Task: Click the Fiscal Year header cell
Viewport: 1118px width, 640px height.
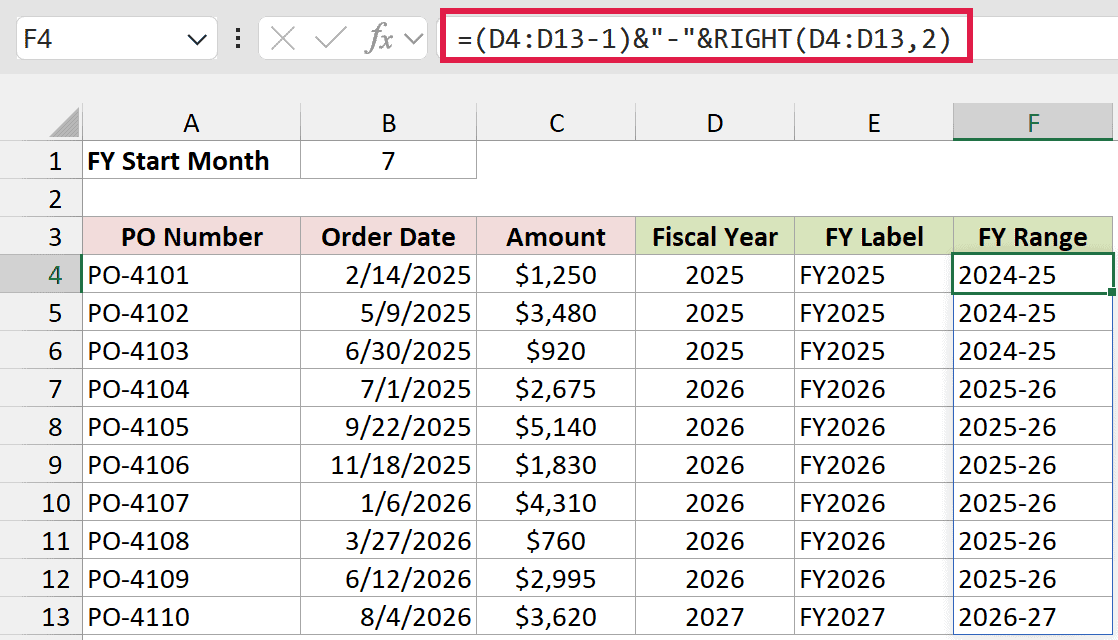Action: pyautogui.click(x=715, y=236)
